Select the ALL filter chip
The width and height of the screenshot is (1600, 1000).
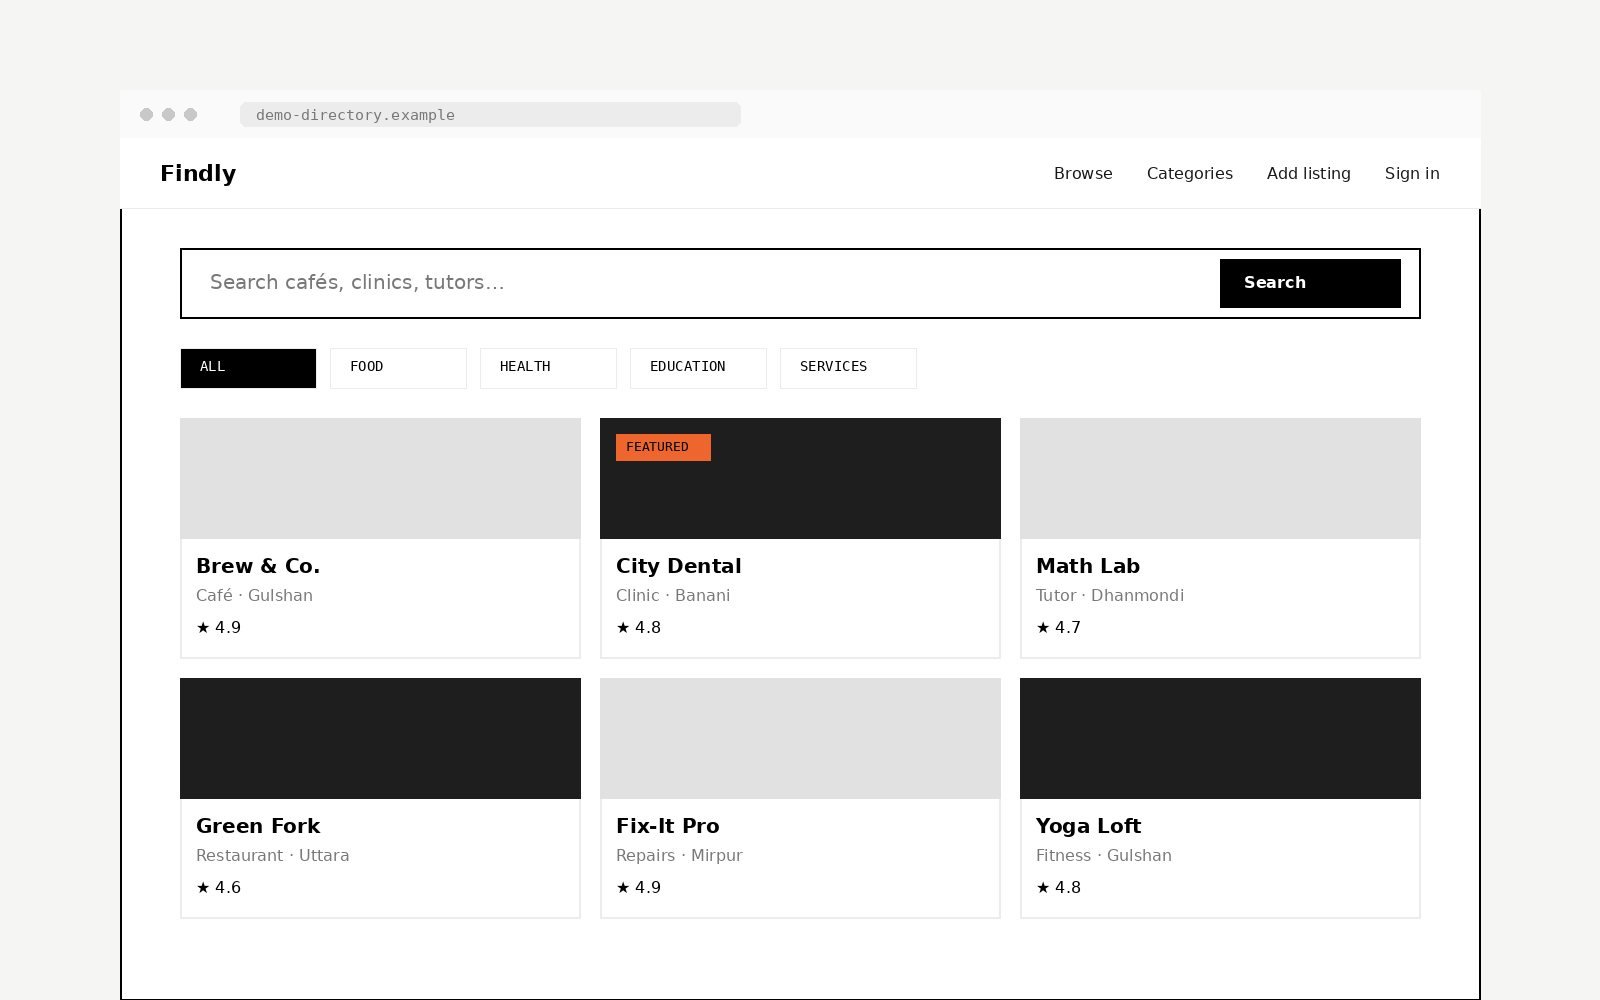[248, 368]
